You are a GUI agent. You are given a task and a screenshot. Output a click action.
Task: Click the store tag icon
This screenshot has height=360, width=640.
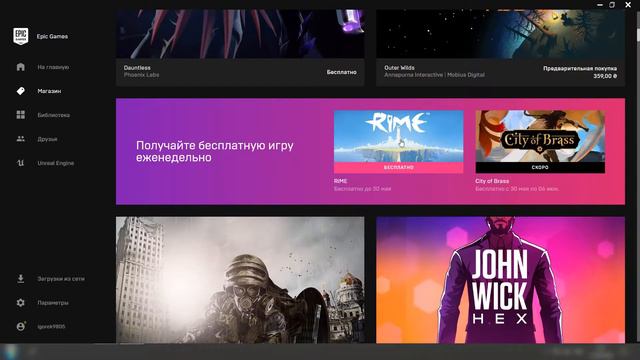20,91
